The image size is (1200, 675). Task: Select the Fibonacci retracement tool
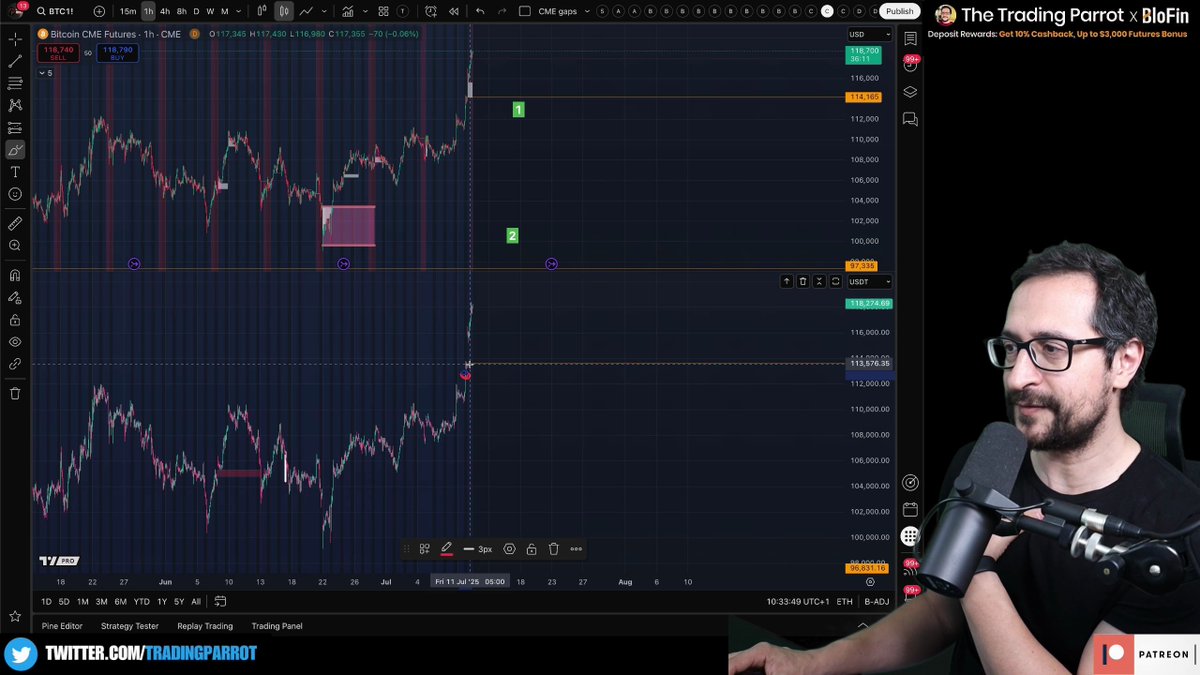pos(15,84)
